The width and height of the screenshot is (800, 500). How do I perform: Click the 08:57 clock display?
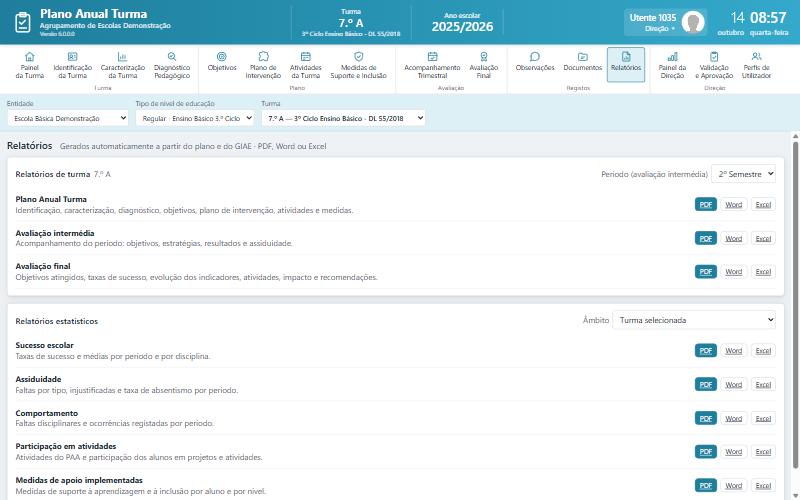(x=768, y=18)
